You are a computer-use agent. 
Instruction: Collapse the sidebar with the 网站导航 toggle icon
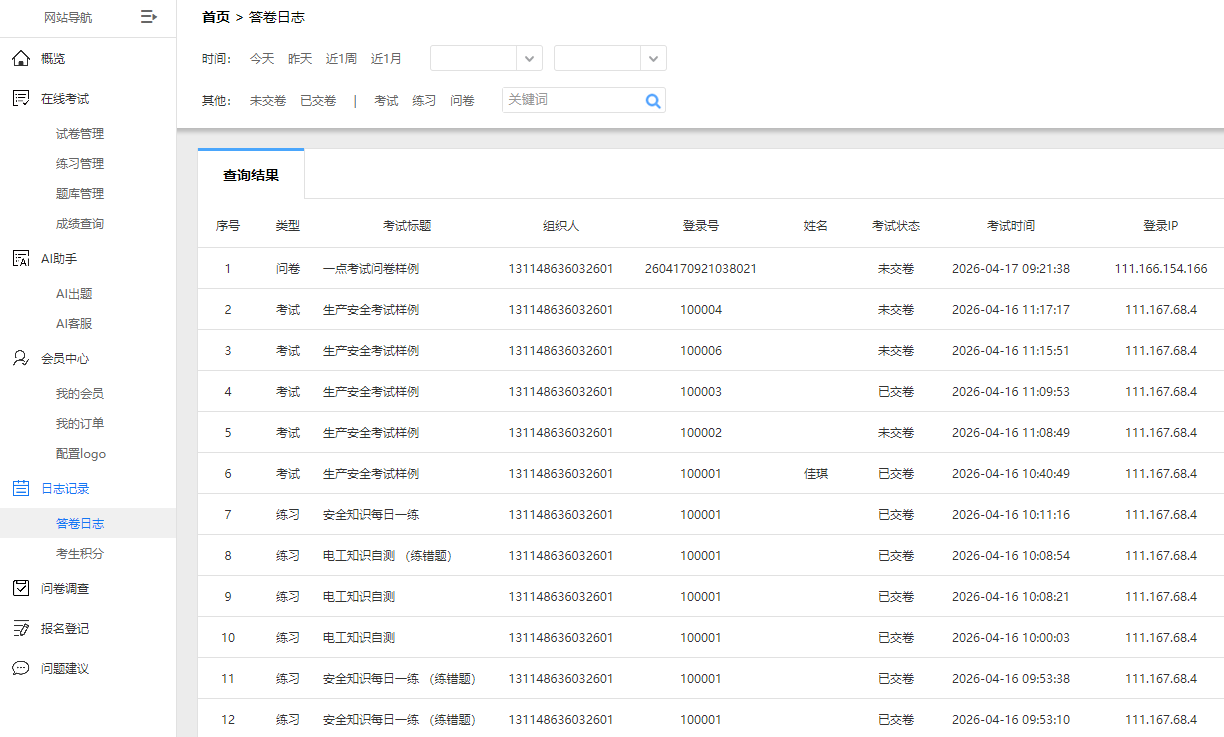(x=148, y=17)
